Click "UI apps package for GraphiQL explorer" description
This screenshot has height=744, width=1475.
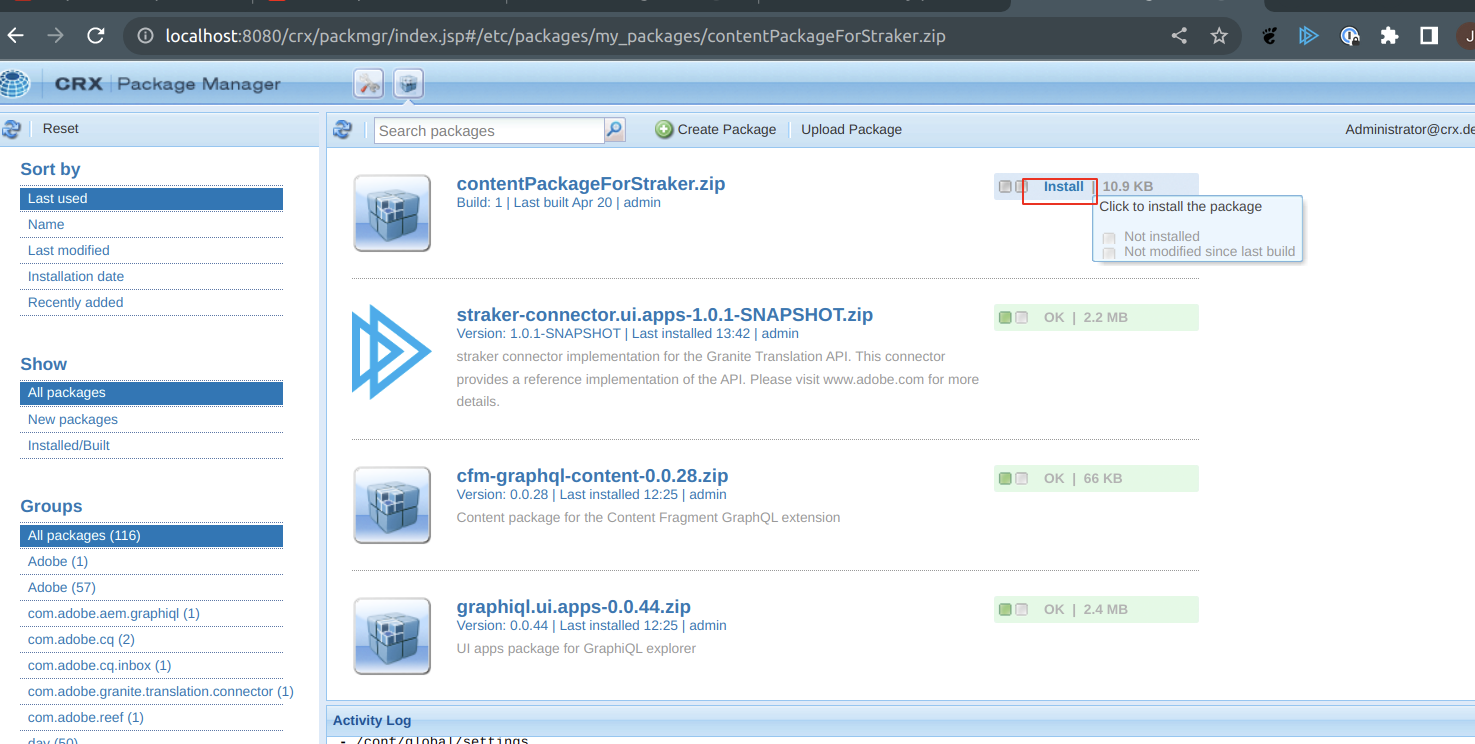(x=576, y=648)
